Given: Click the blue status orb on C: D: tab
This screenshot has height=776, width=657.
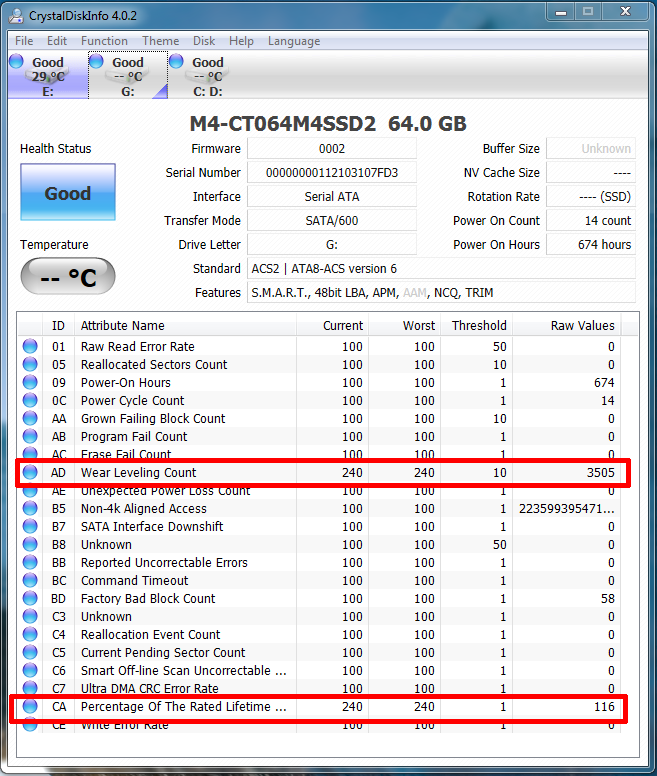Looking at the screenshot, I should [x=176, y=61].
